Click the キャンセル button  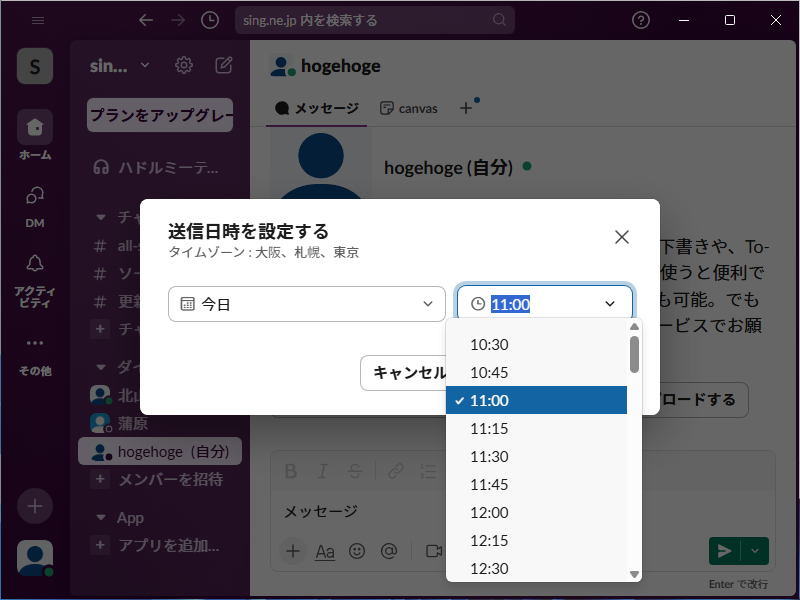pos(404,373)
